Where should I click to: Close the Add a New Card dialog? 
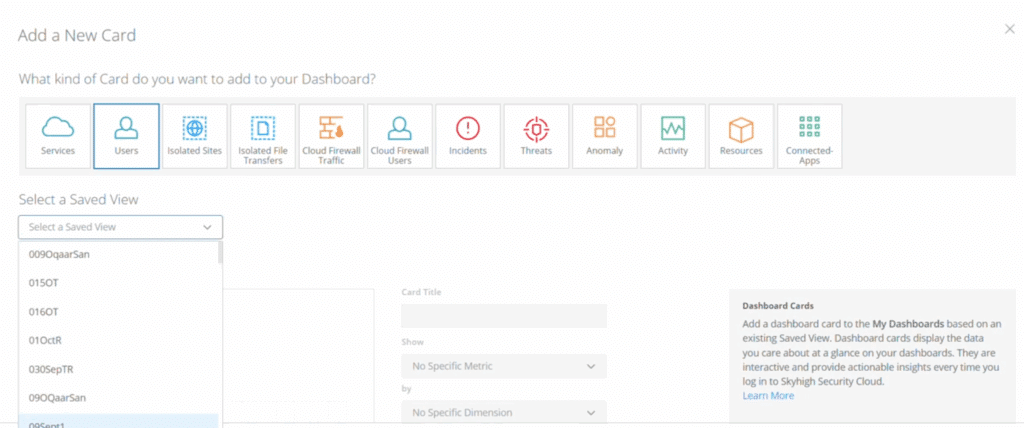(x=1009, y=30)
